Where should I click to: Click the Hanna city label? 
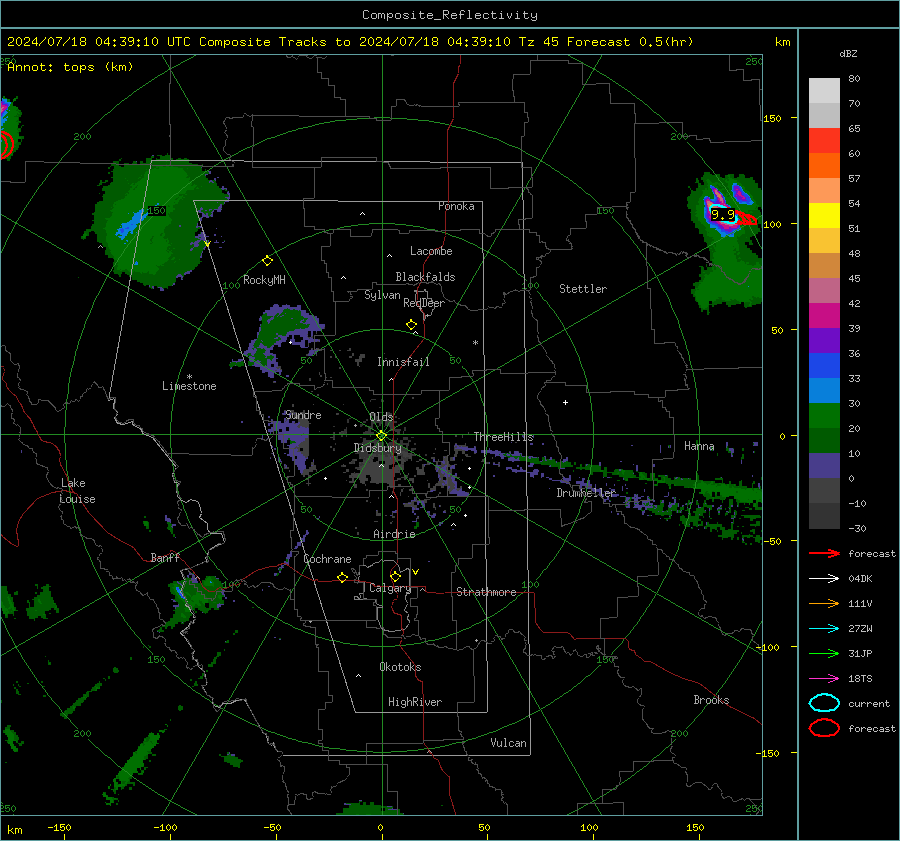pyautogui.click(x=699, y=446)
